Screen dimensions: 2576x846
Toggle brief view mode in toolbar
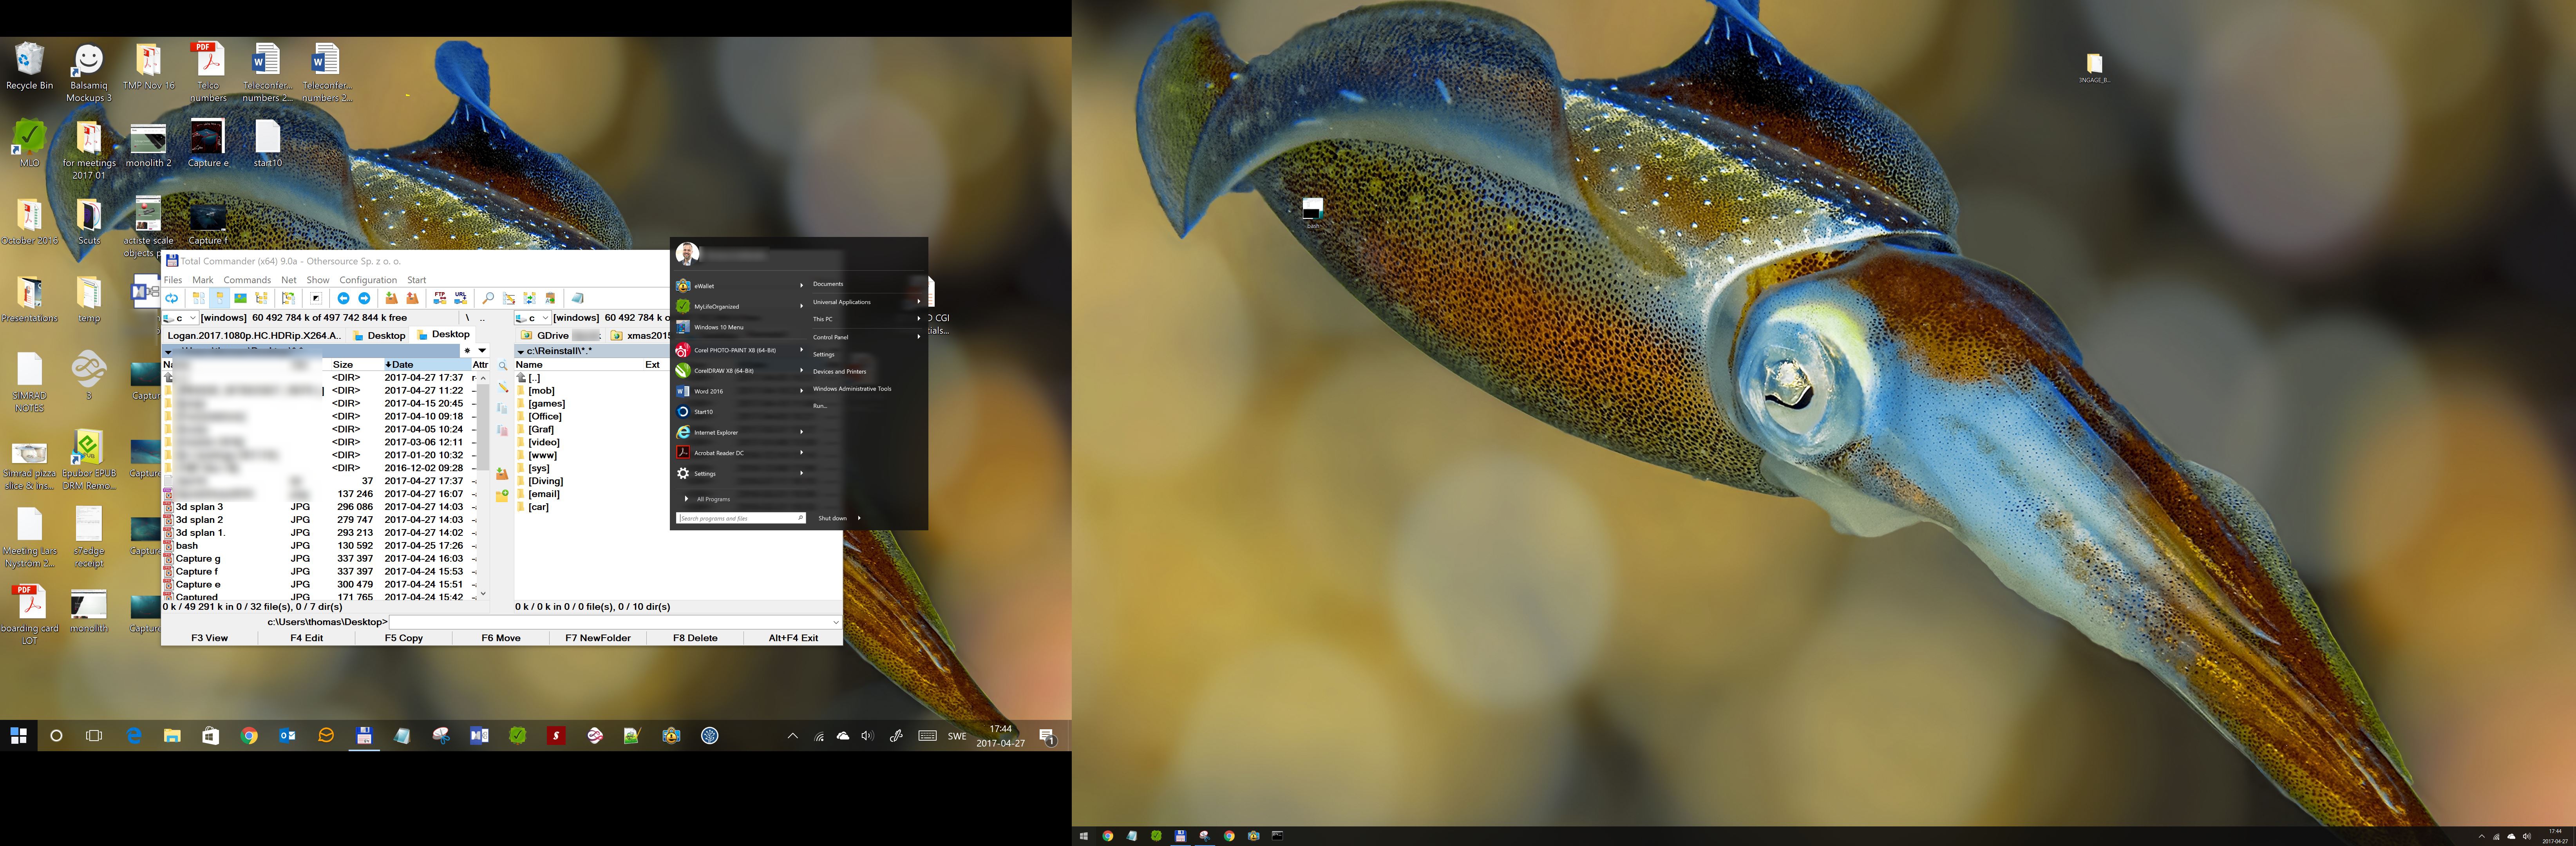point(199,298)
